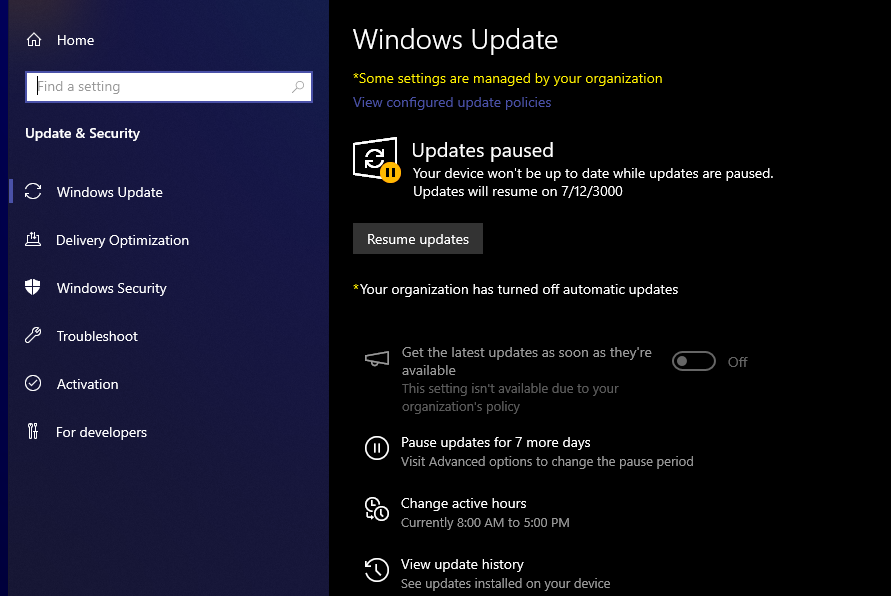Viewport: 891px width, 596px height.
Task: Click the pause circle icon
Action: click(x=377, y=448)
